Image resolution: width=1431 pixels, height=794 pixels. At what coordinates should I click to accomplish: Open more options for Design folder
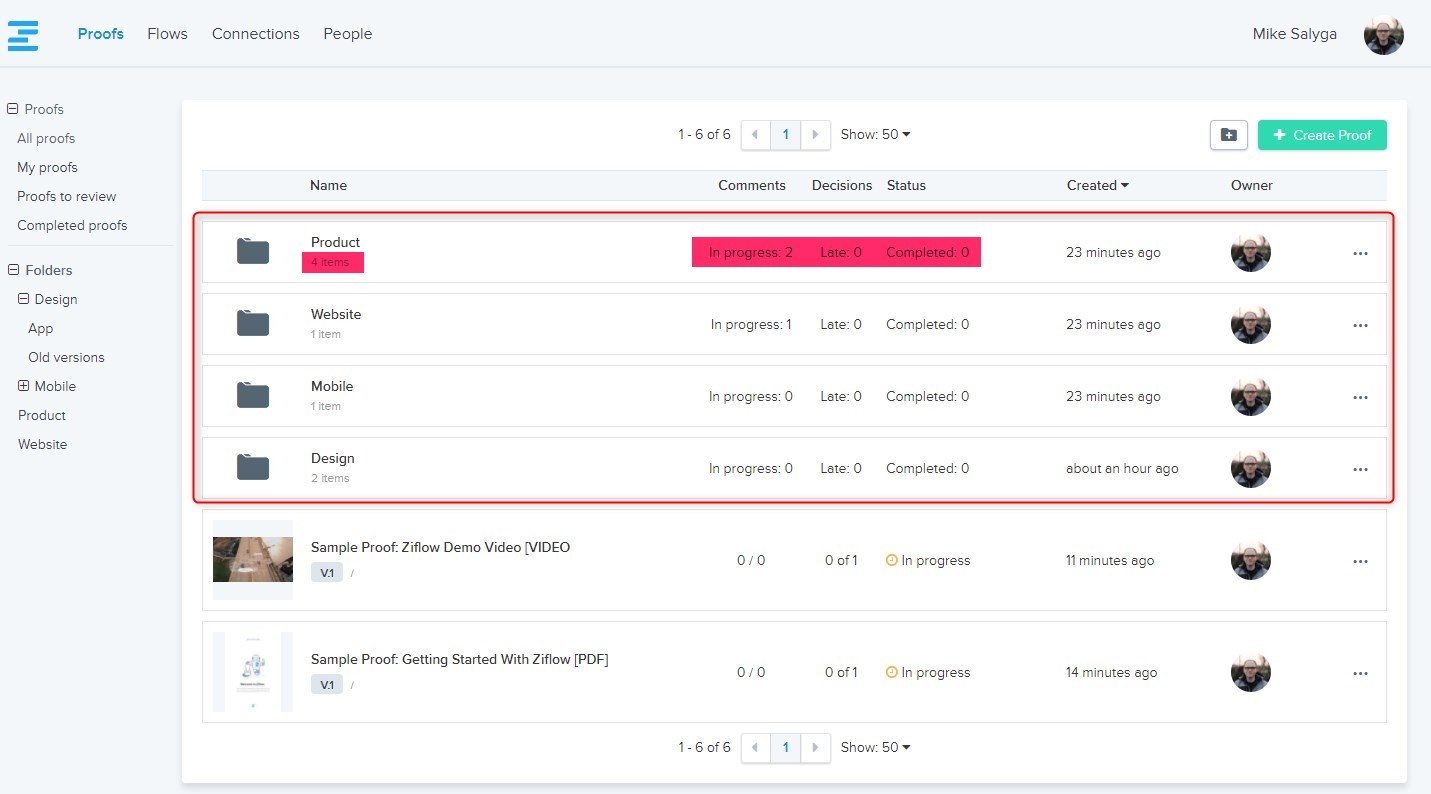pyautogui.click(x=1360, y=469)
